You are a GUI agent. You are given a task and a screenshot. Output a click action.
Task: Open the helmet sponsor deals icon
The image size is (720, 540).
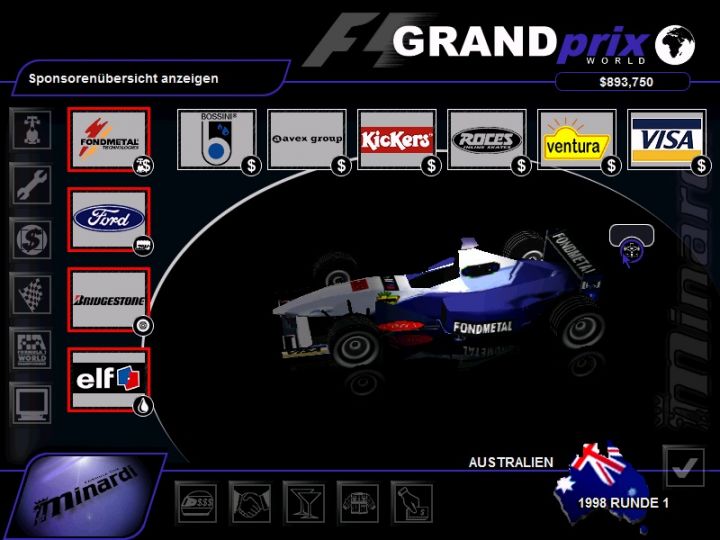click(x=195, y=499)
